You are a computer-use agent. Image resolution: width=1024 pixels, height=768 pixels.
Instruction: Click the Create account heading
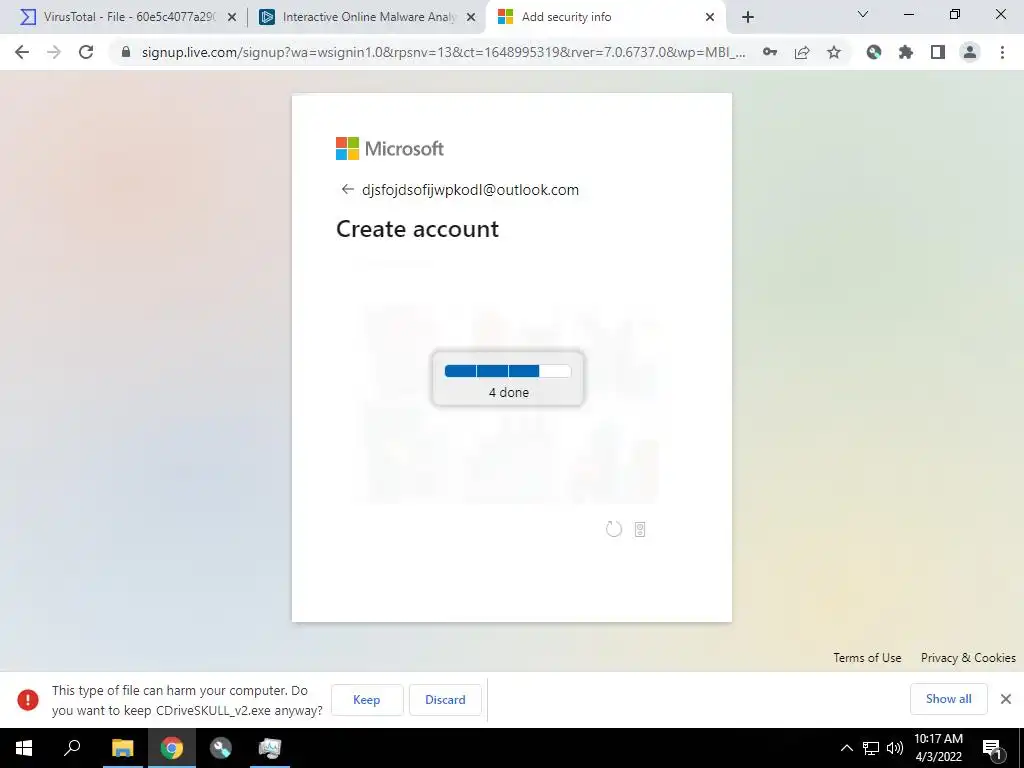coord(417,229)
